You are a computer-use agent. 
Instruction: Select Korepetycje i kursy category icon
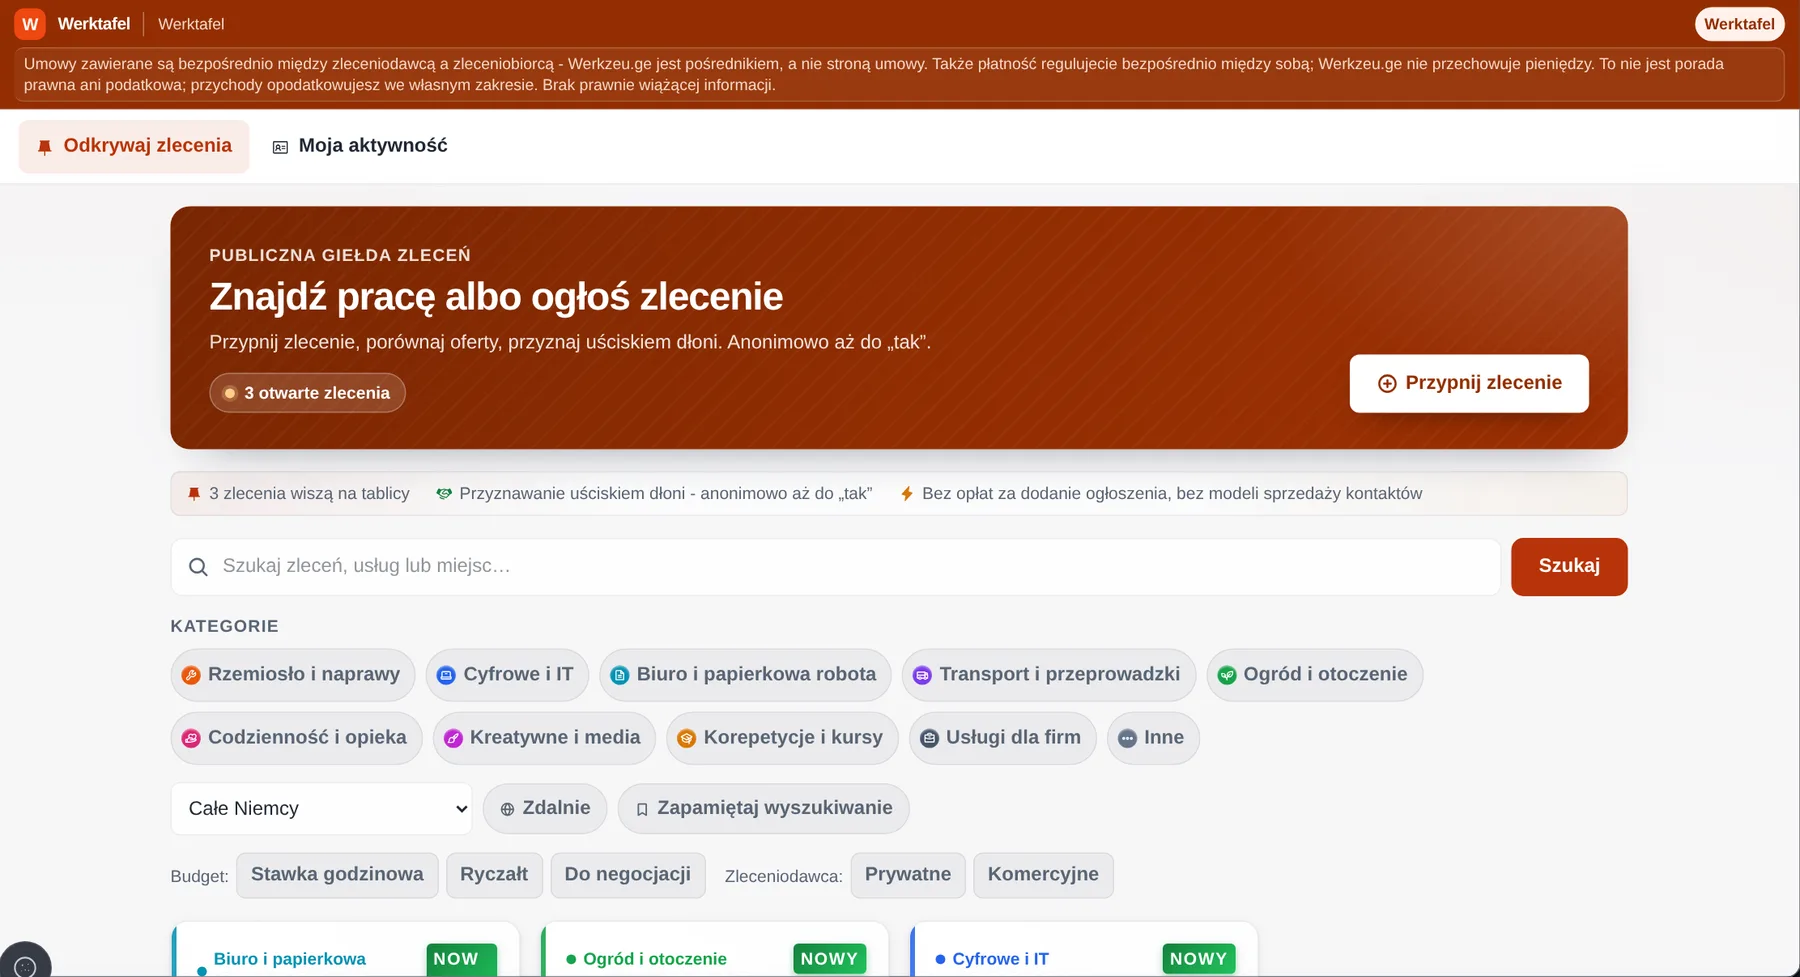[686, 738]
